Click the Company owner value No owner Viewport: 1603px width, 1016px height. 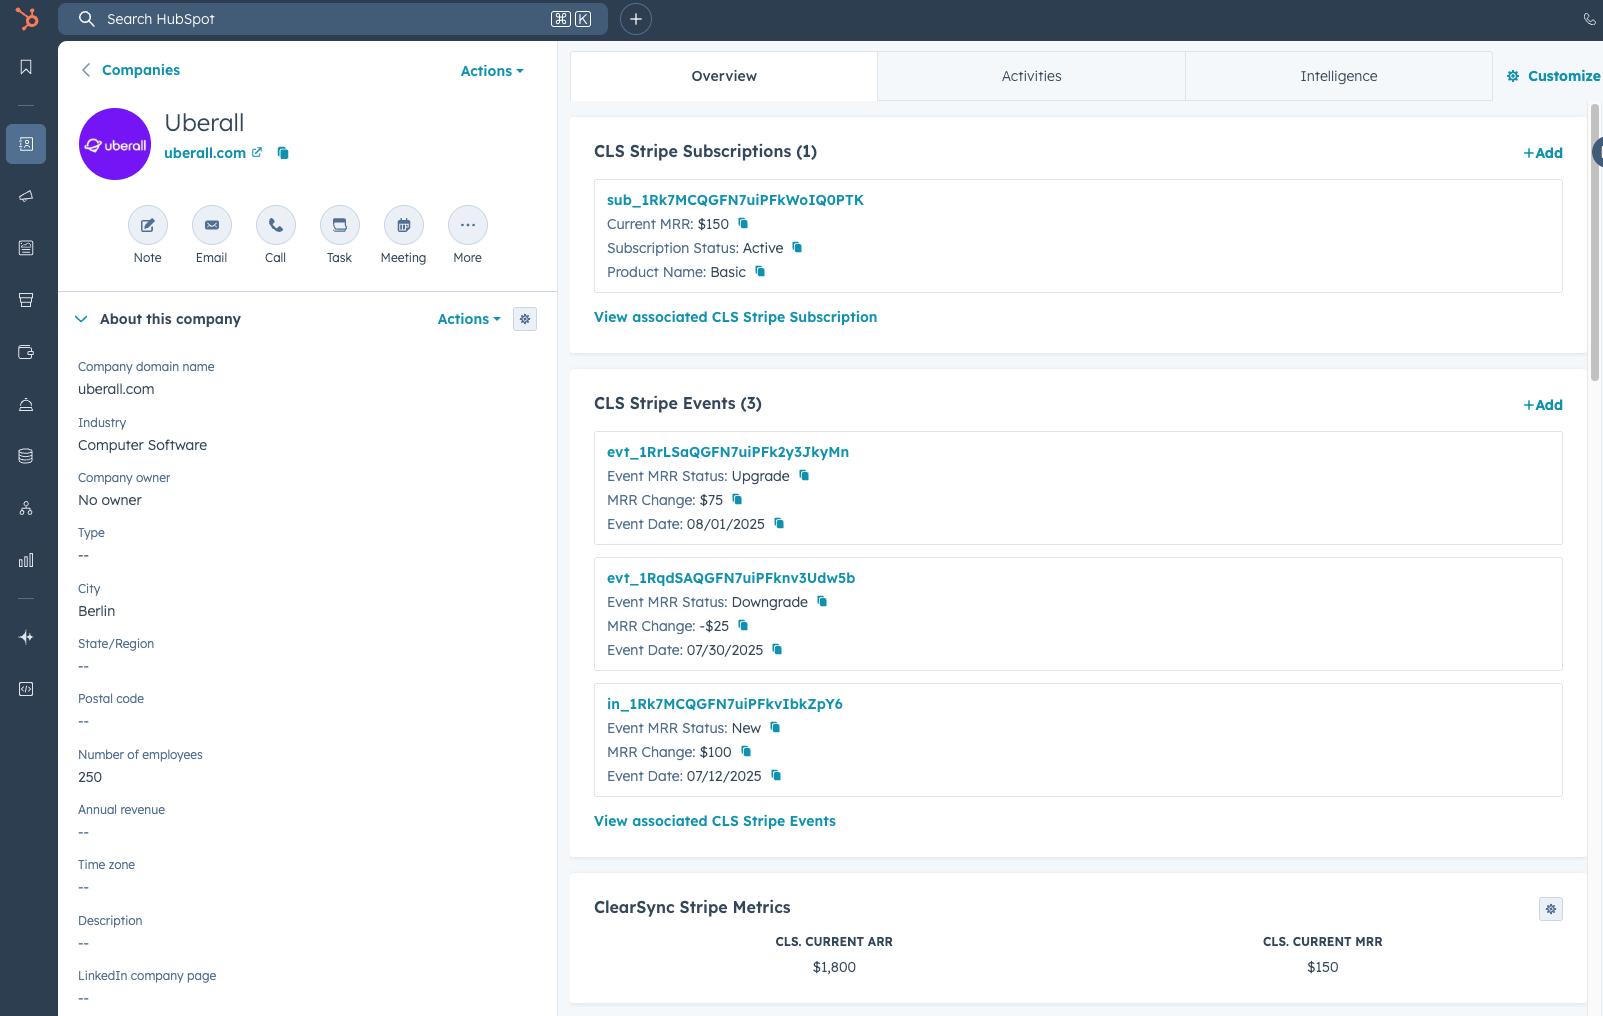[110, 500]
